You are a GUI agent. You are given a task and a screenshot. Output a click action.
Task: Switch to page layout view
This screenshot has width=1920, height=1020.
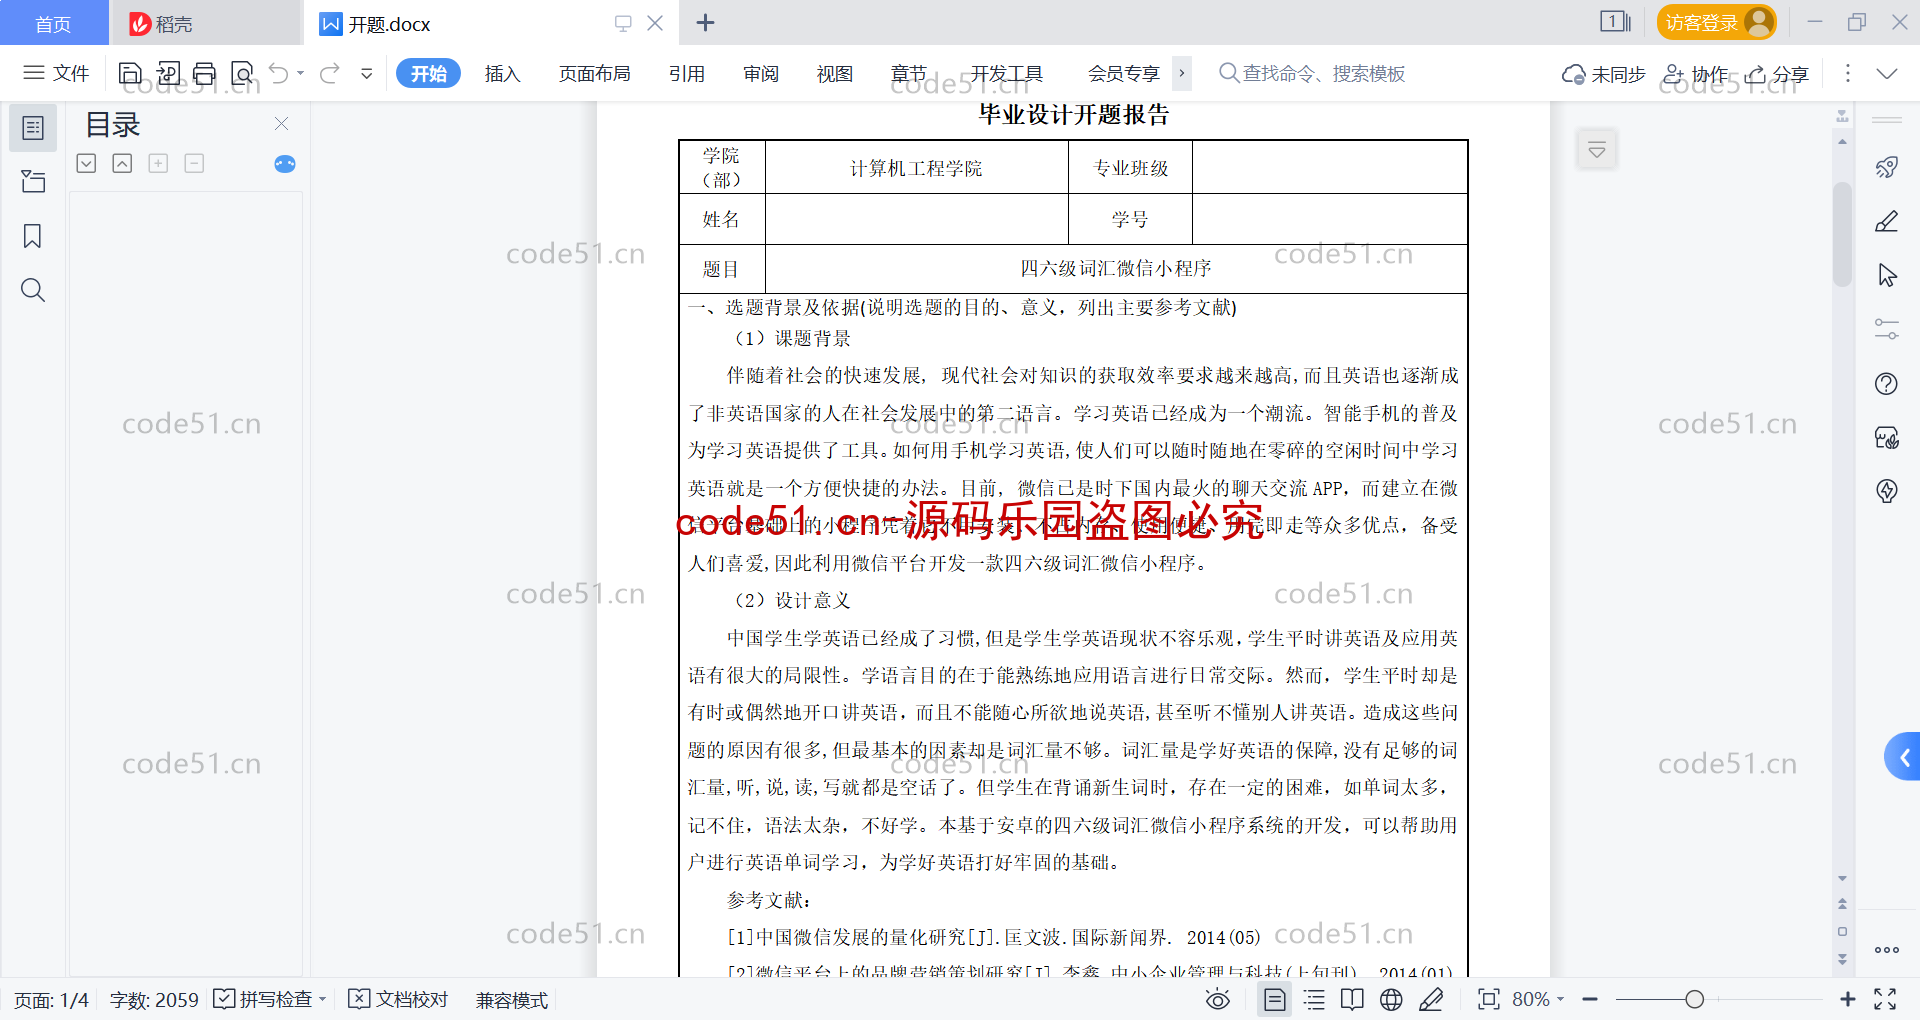coord(1274,999)
